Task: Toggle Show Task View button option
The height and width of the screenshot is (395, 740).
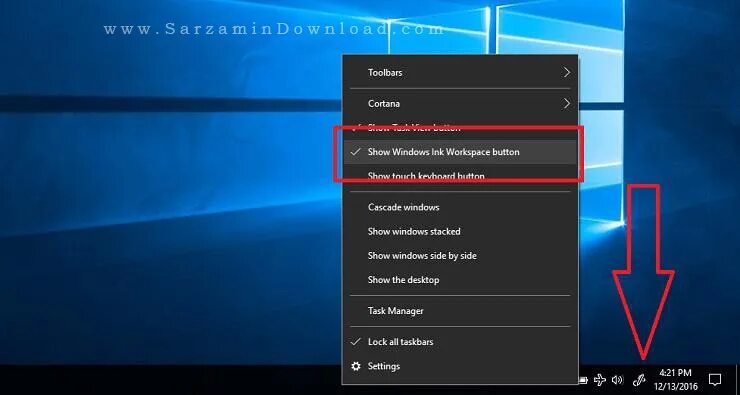Action: click(x=460, y=128)
